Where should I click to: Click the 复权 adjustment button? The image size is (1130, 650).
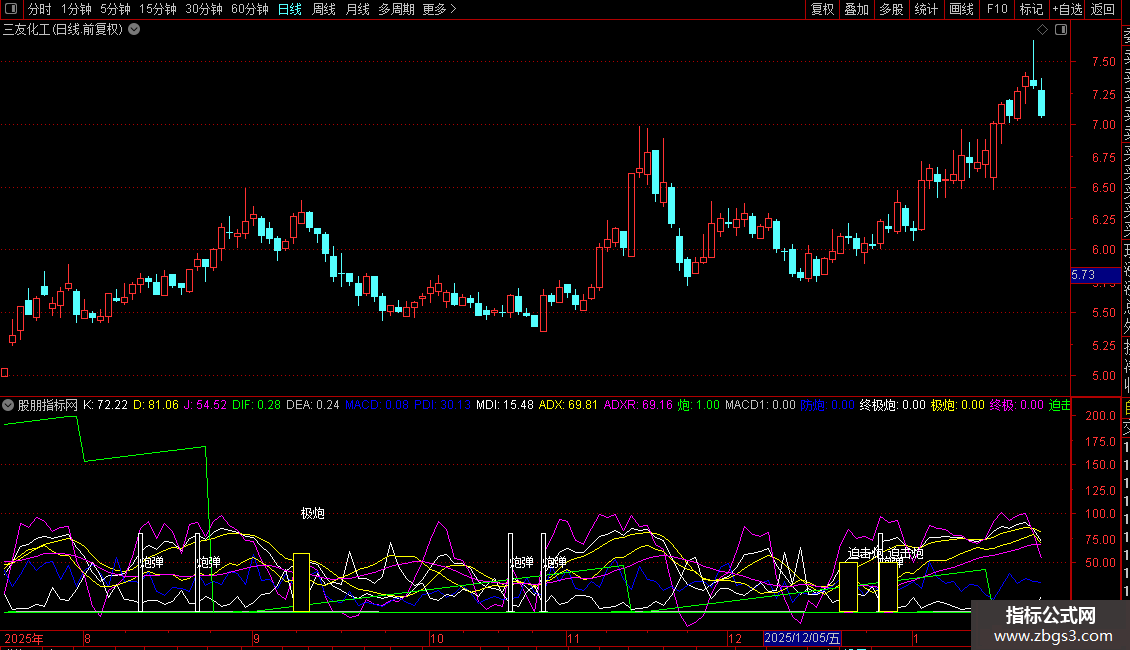(822, 9)
